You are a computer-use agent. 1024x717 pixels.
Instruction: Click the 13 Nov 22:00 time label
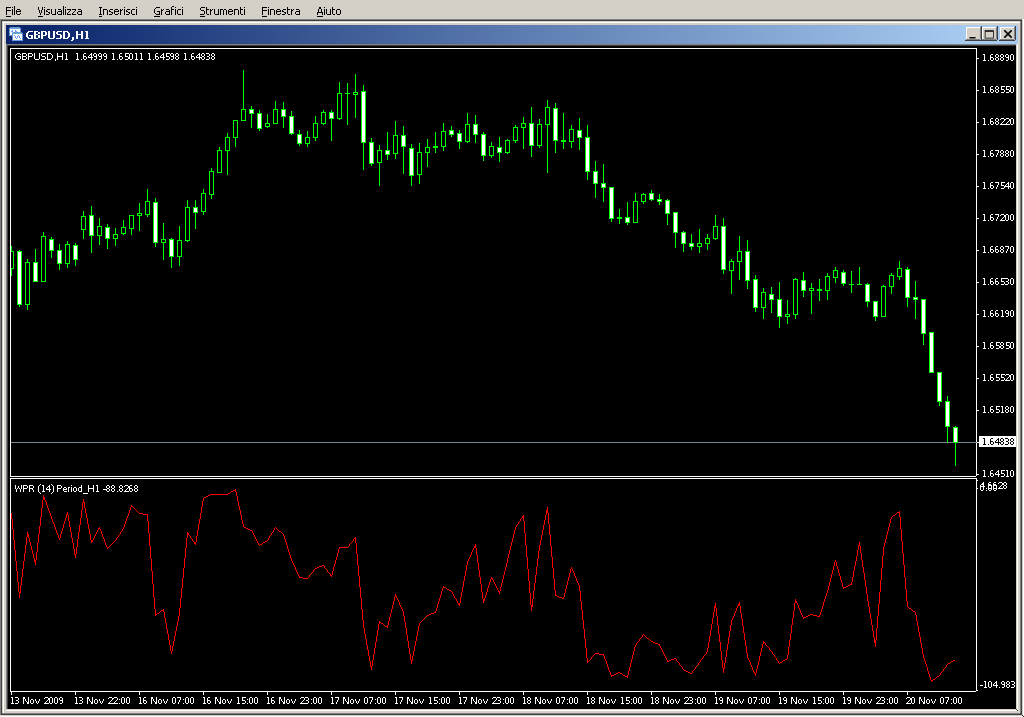point(102,701)
